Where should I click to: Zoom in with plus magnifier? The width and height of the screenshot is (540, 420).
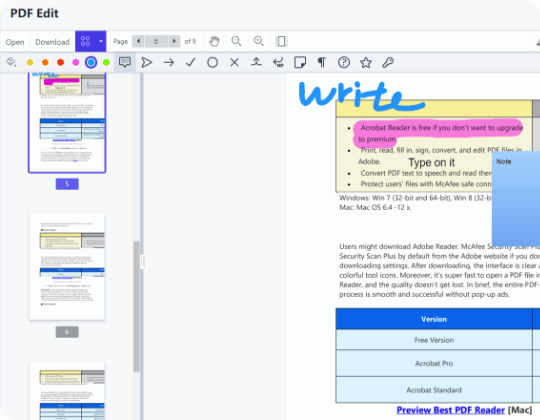pos(259,41)
